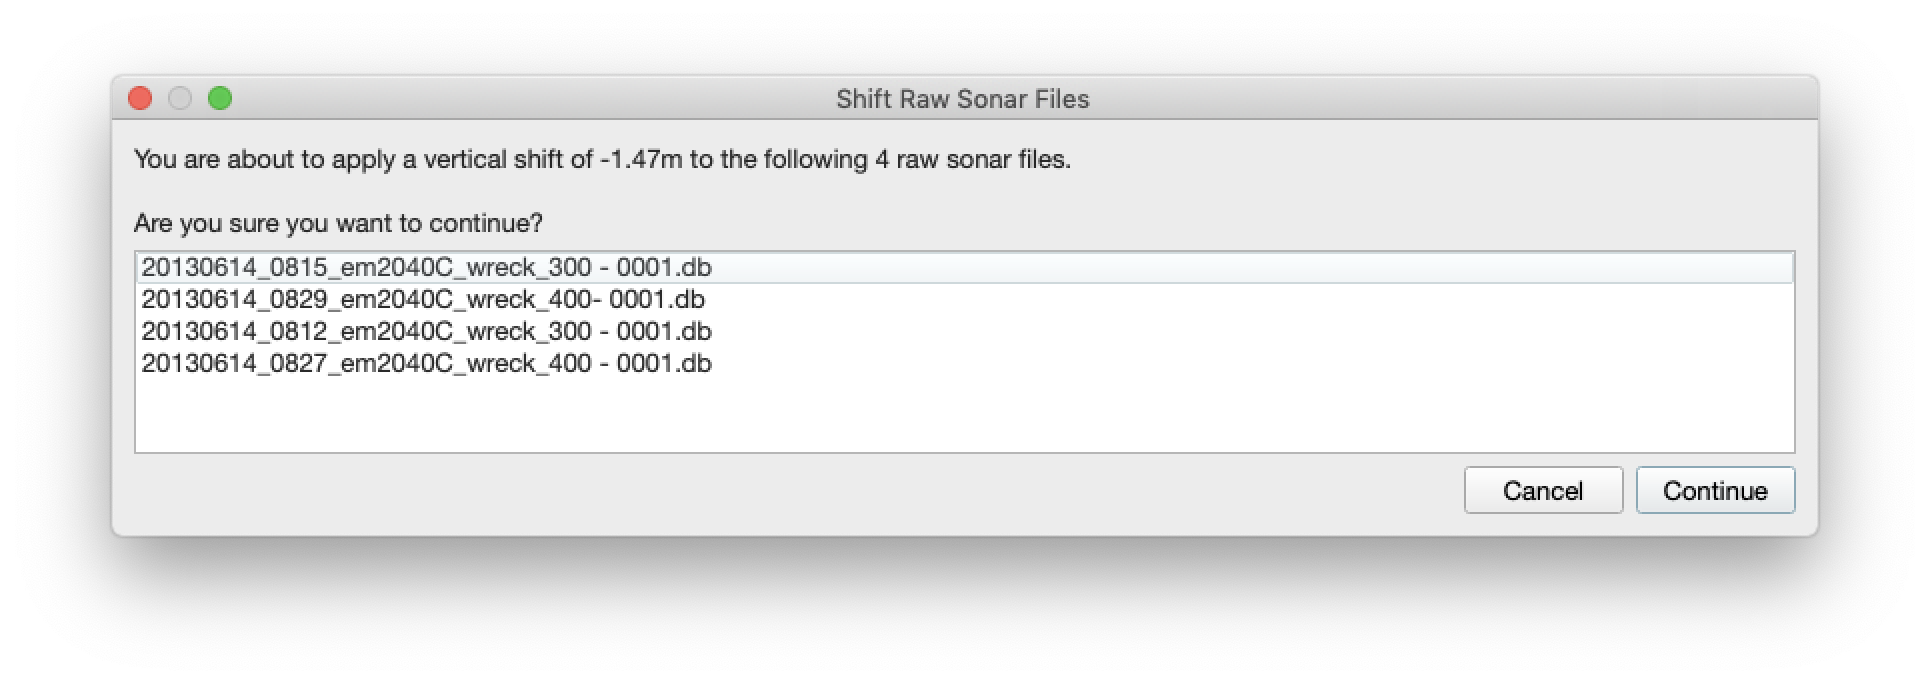Click the -1.47m value in the message
1930x684 pixels.
tap(641, 160)
